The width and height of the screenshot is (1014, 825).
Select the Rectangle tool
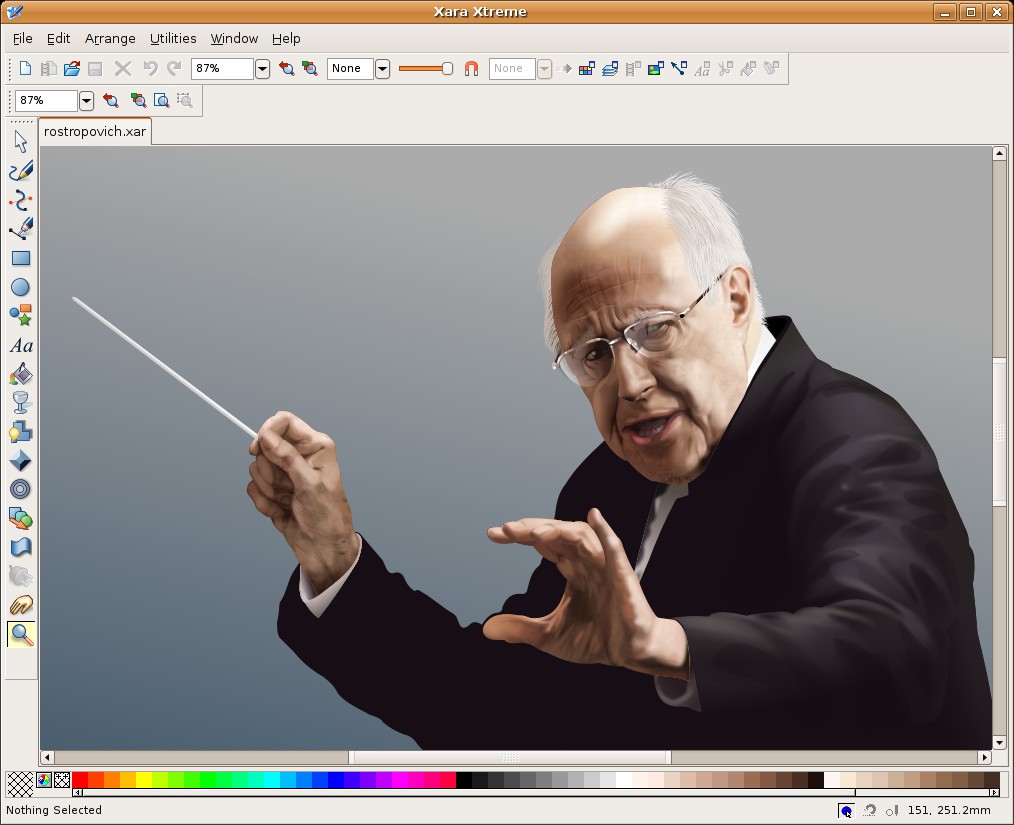(21, 259)
